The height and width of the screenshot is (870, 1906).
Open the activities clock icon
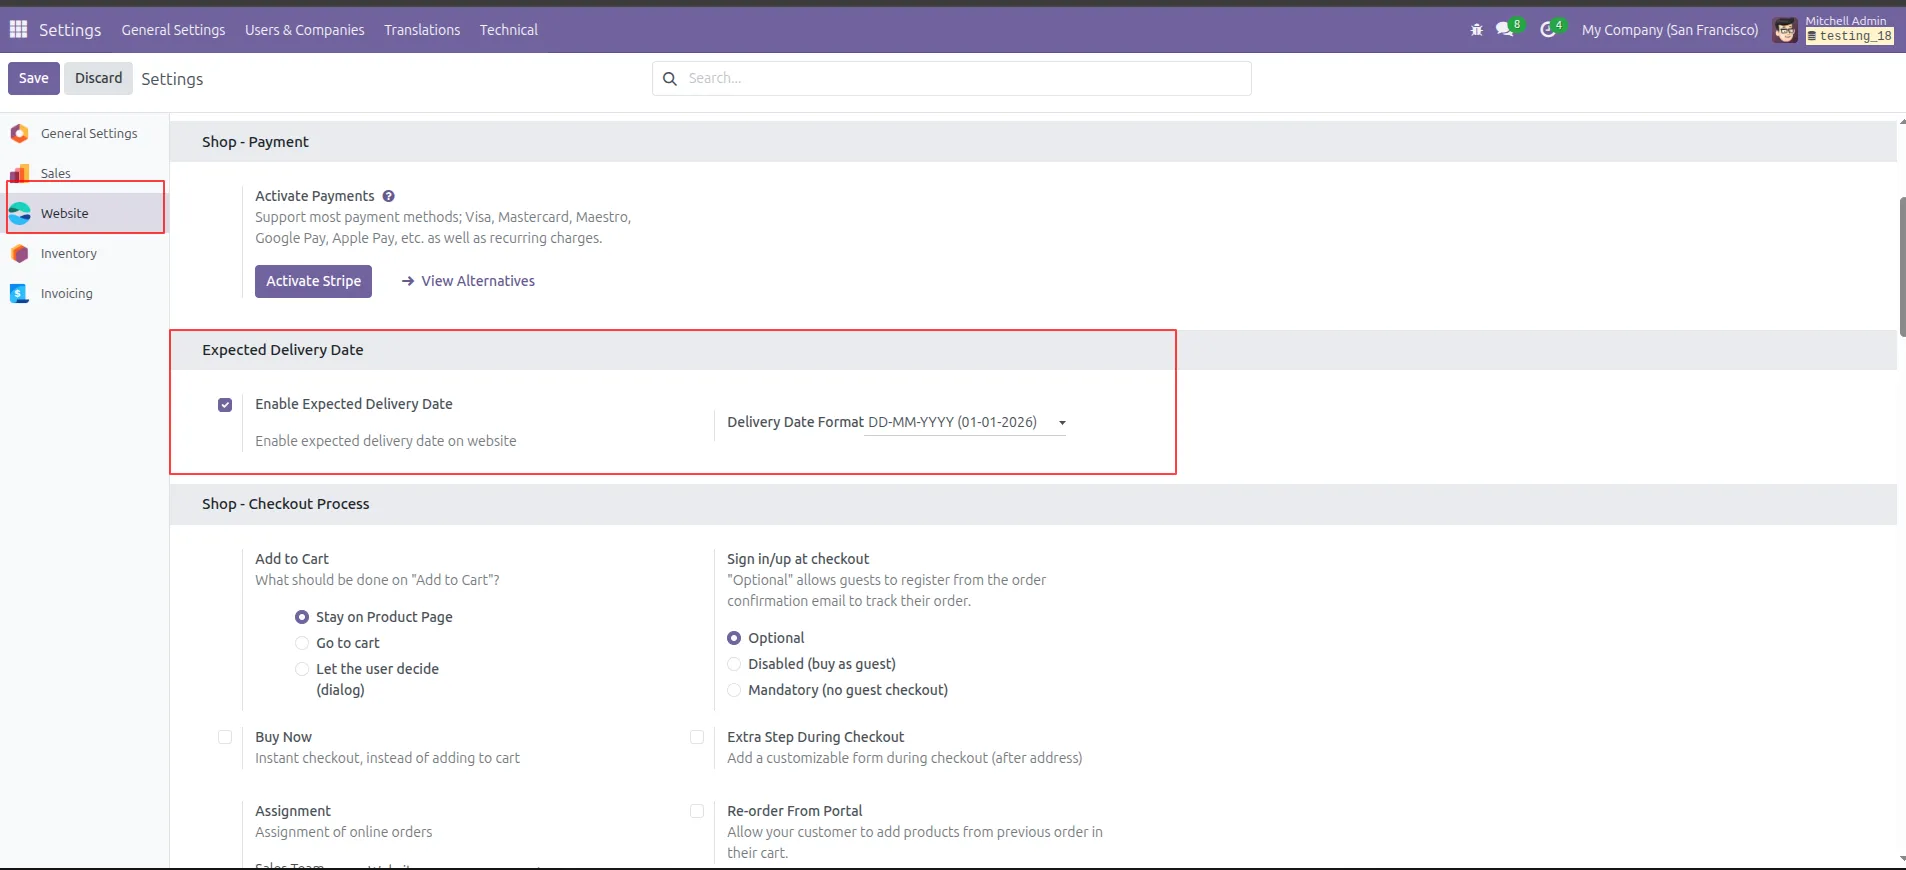[1548, 30]
